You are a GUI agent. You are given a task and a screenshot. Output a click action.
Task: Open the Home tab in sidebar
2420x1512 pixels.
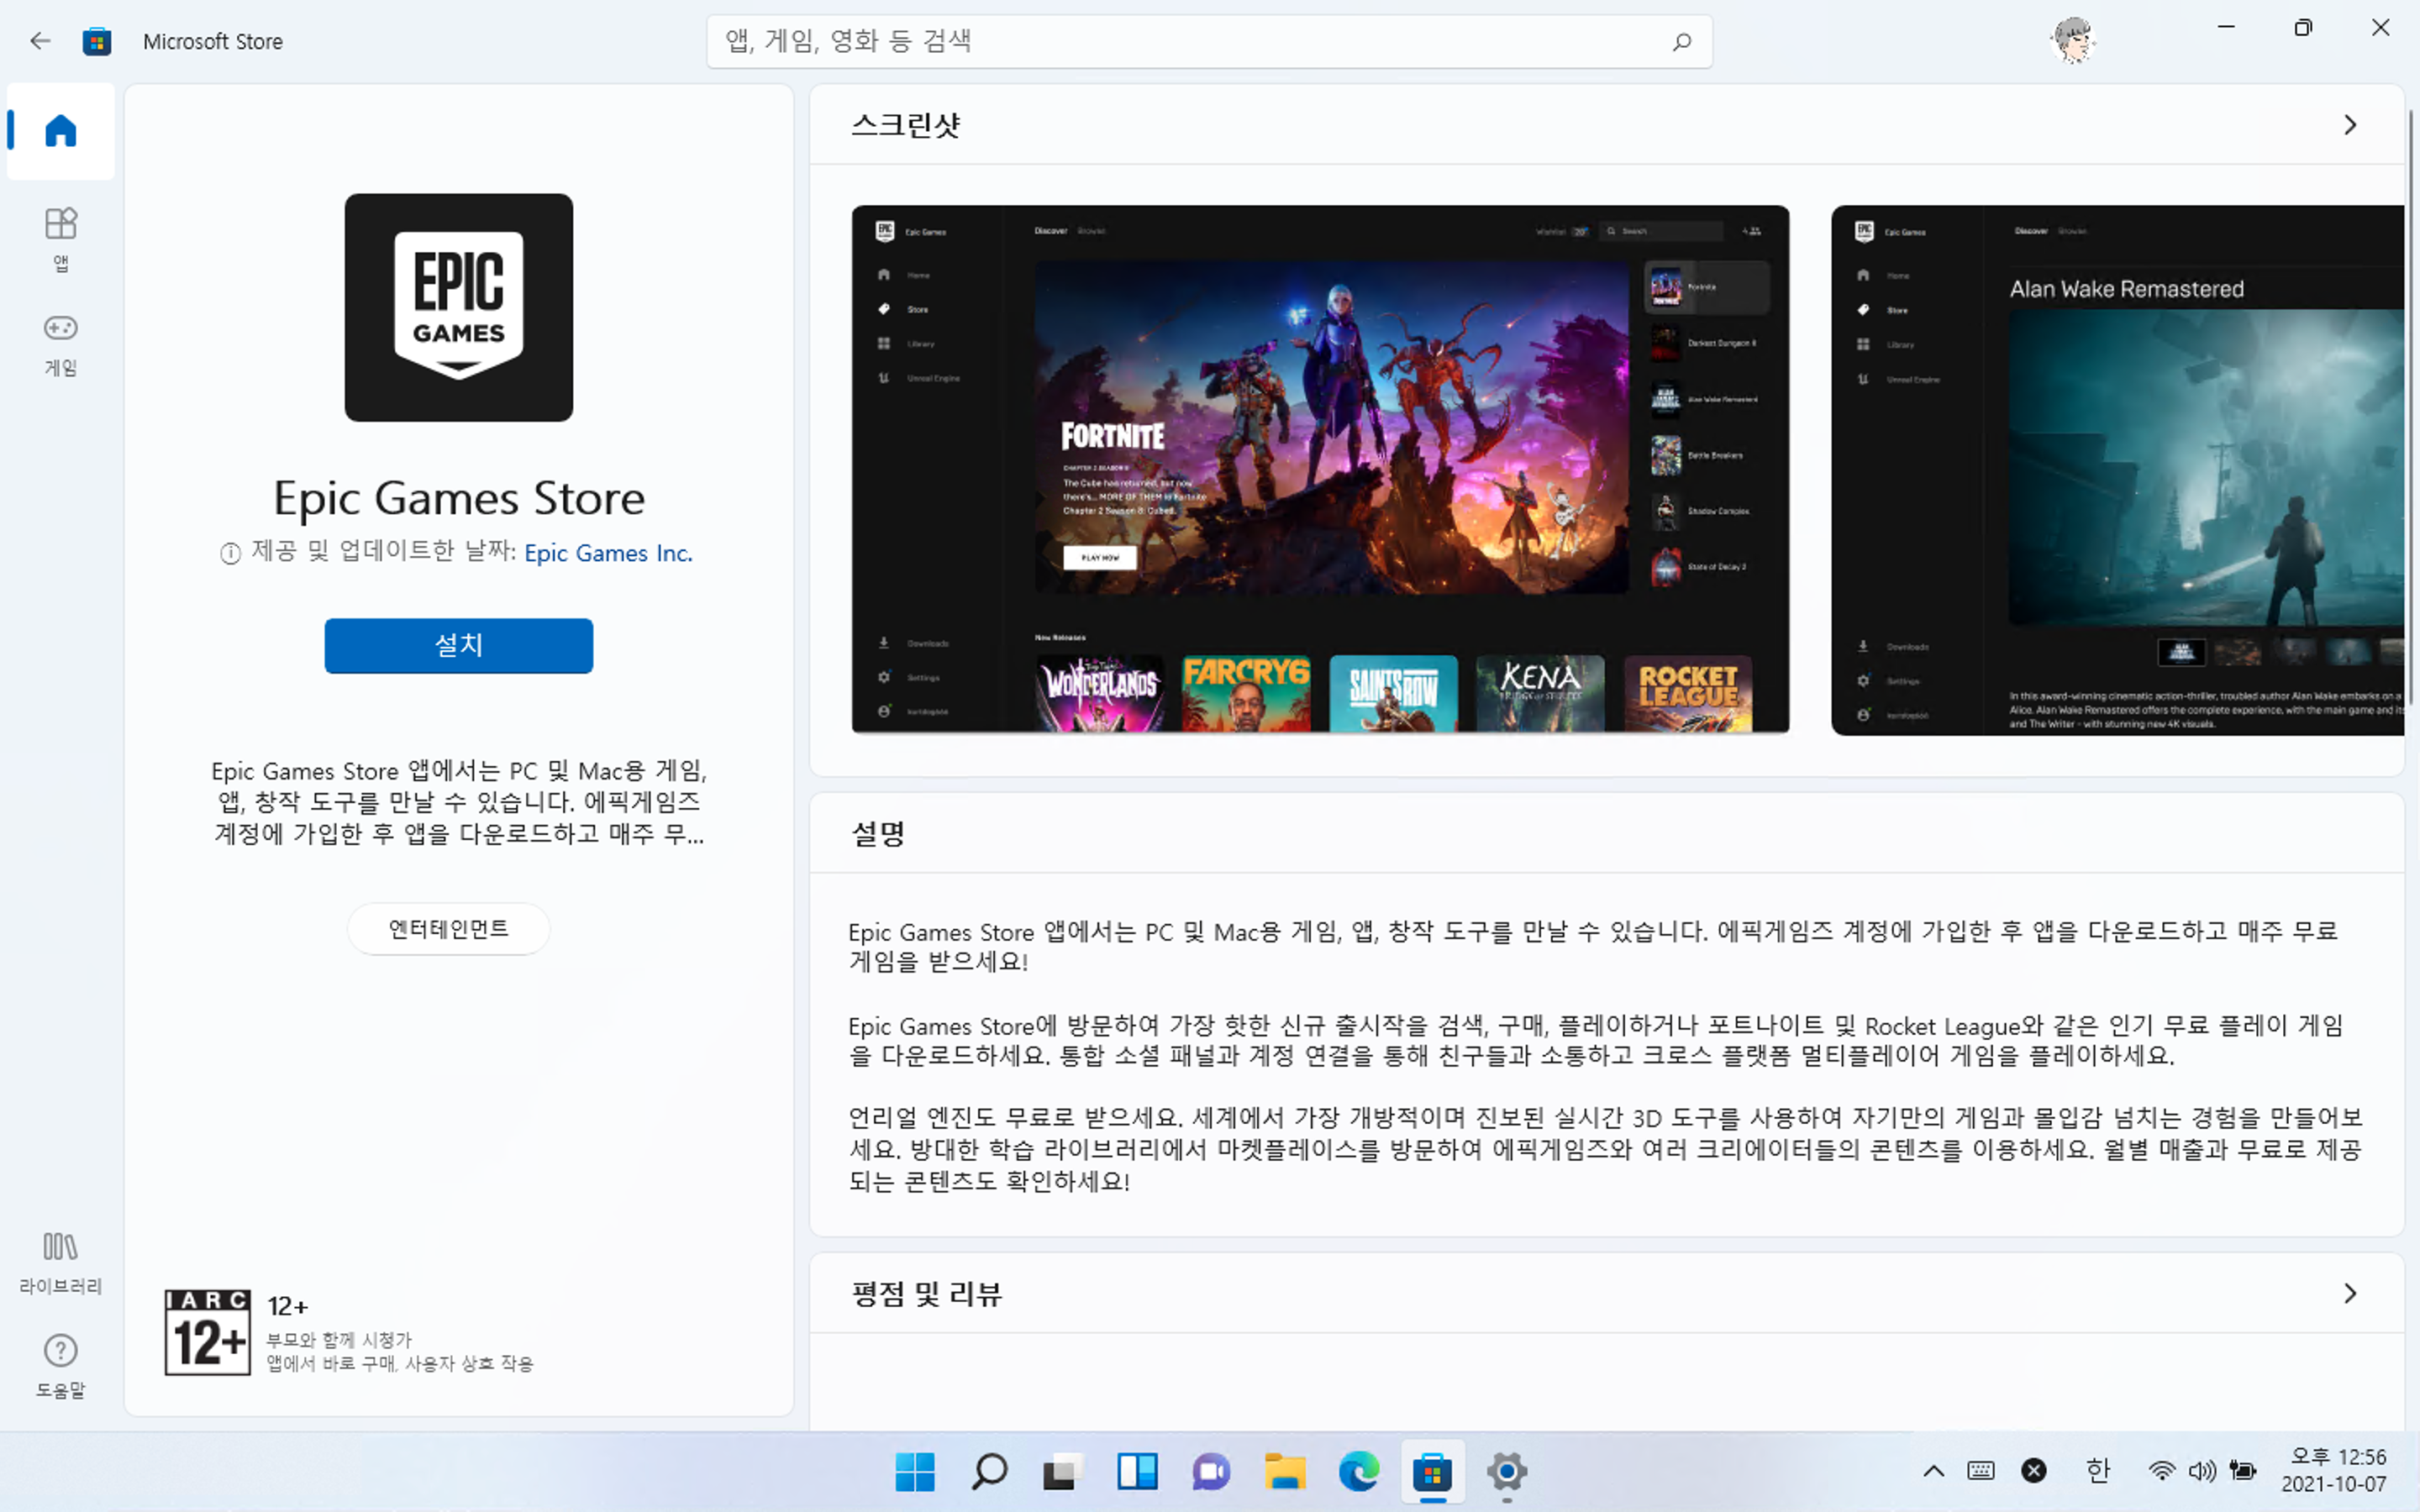pos(61,131)
